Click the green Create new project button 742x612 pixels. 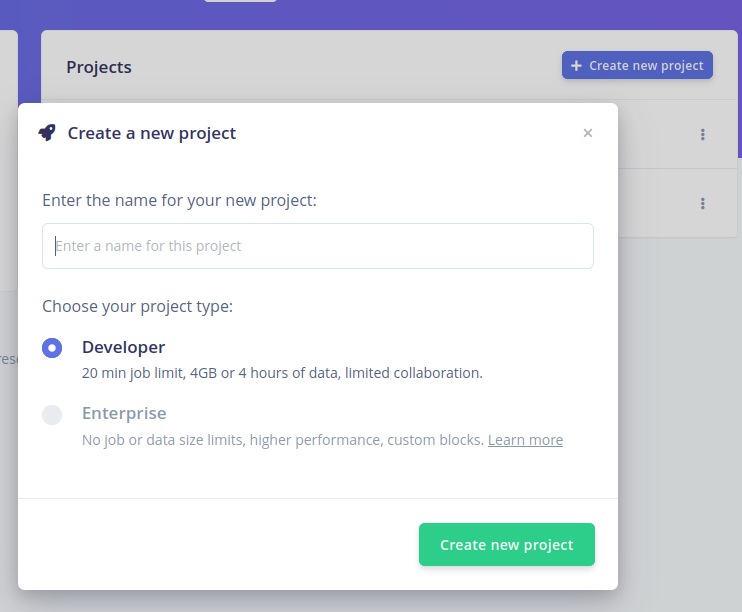coord(507,544)
